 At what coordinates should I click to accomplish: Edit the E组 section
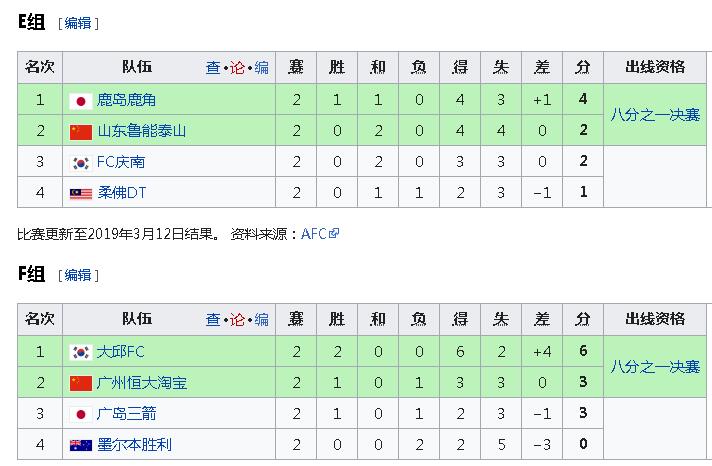click(x=78, y=23)
